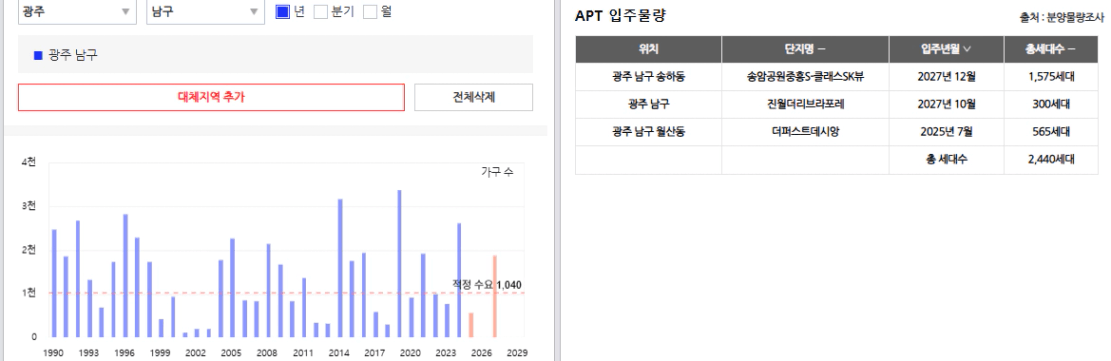This screenshot has height=361, width=1111.
Task: Click the APT 입주물량 heading
Action: (621, 16)
